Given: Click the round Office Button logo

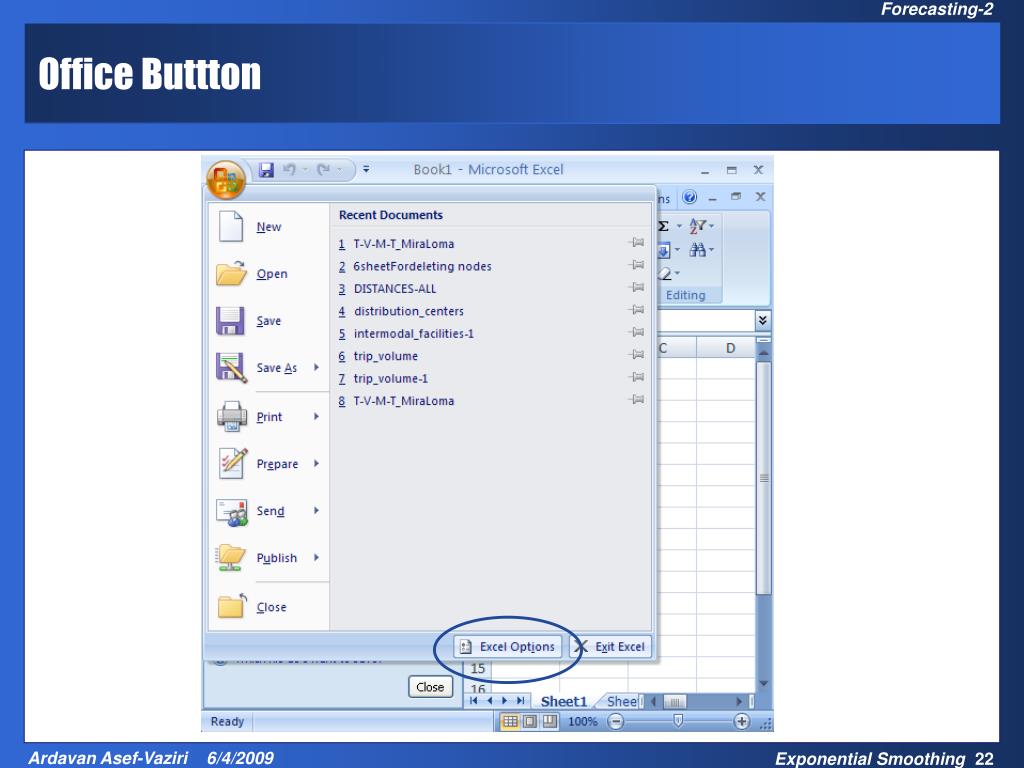Looking at the screenshot, I should 225,178.
